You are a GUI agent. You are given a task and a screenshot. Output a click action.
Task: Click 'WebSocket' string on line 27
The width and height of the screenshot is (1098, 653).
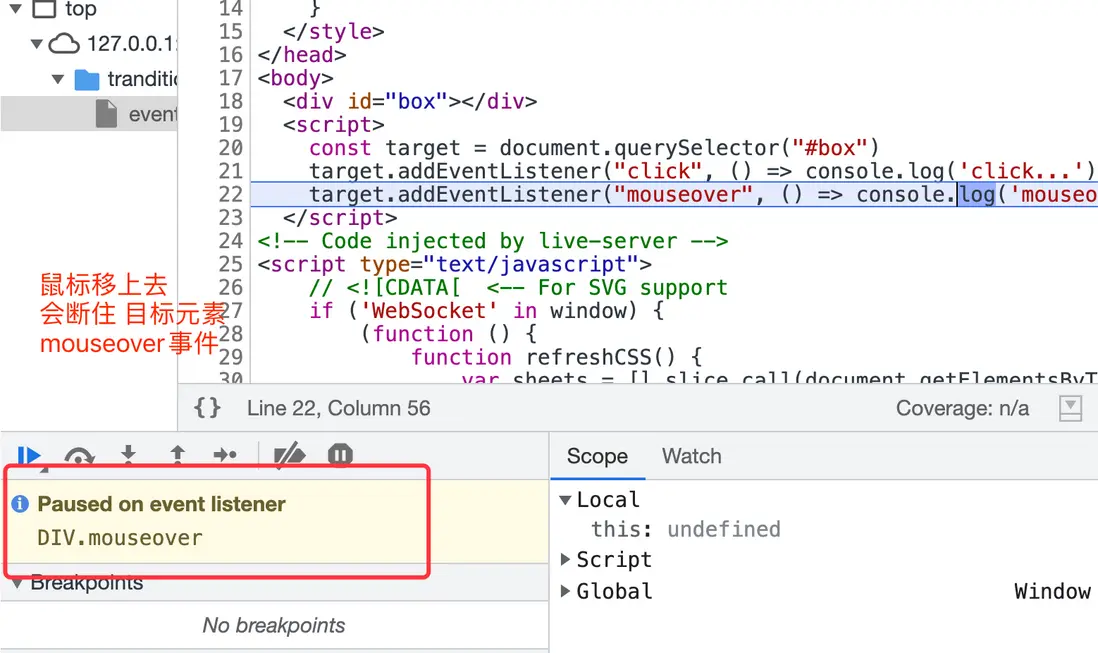pos(429,311)
